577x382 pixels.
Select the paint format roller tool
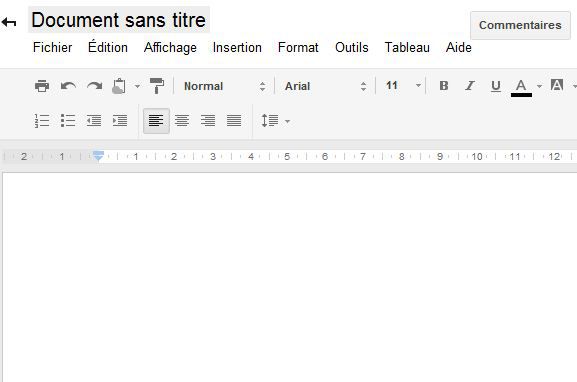(157, 86)
